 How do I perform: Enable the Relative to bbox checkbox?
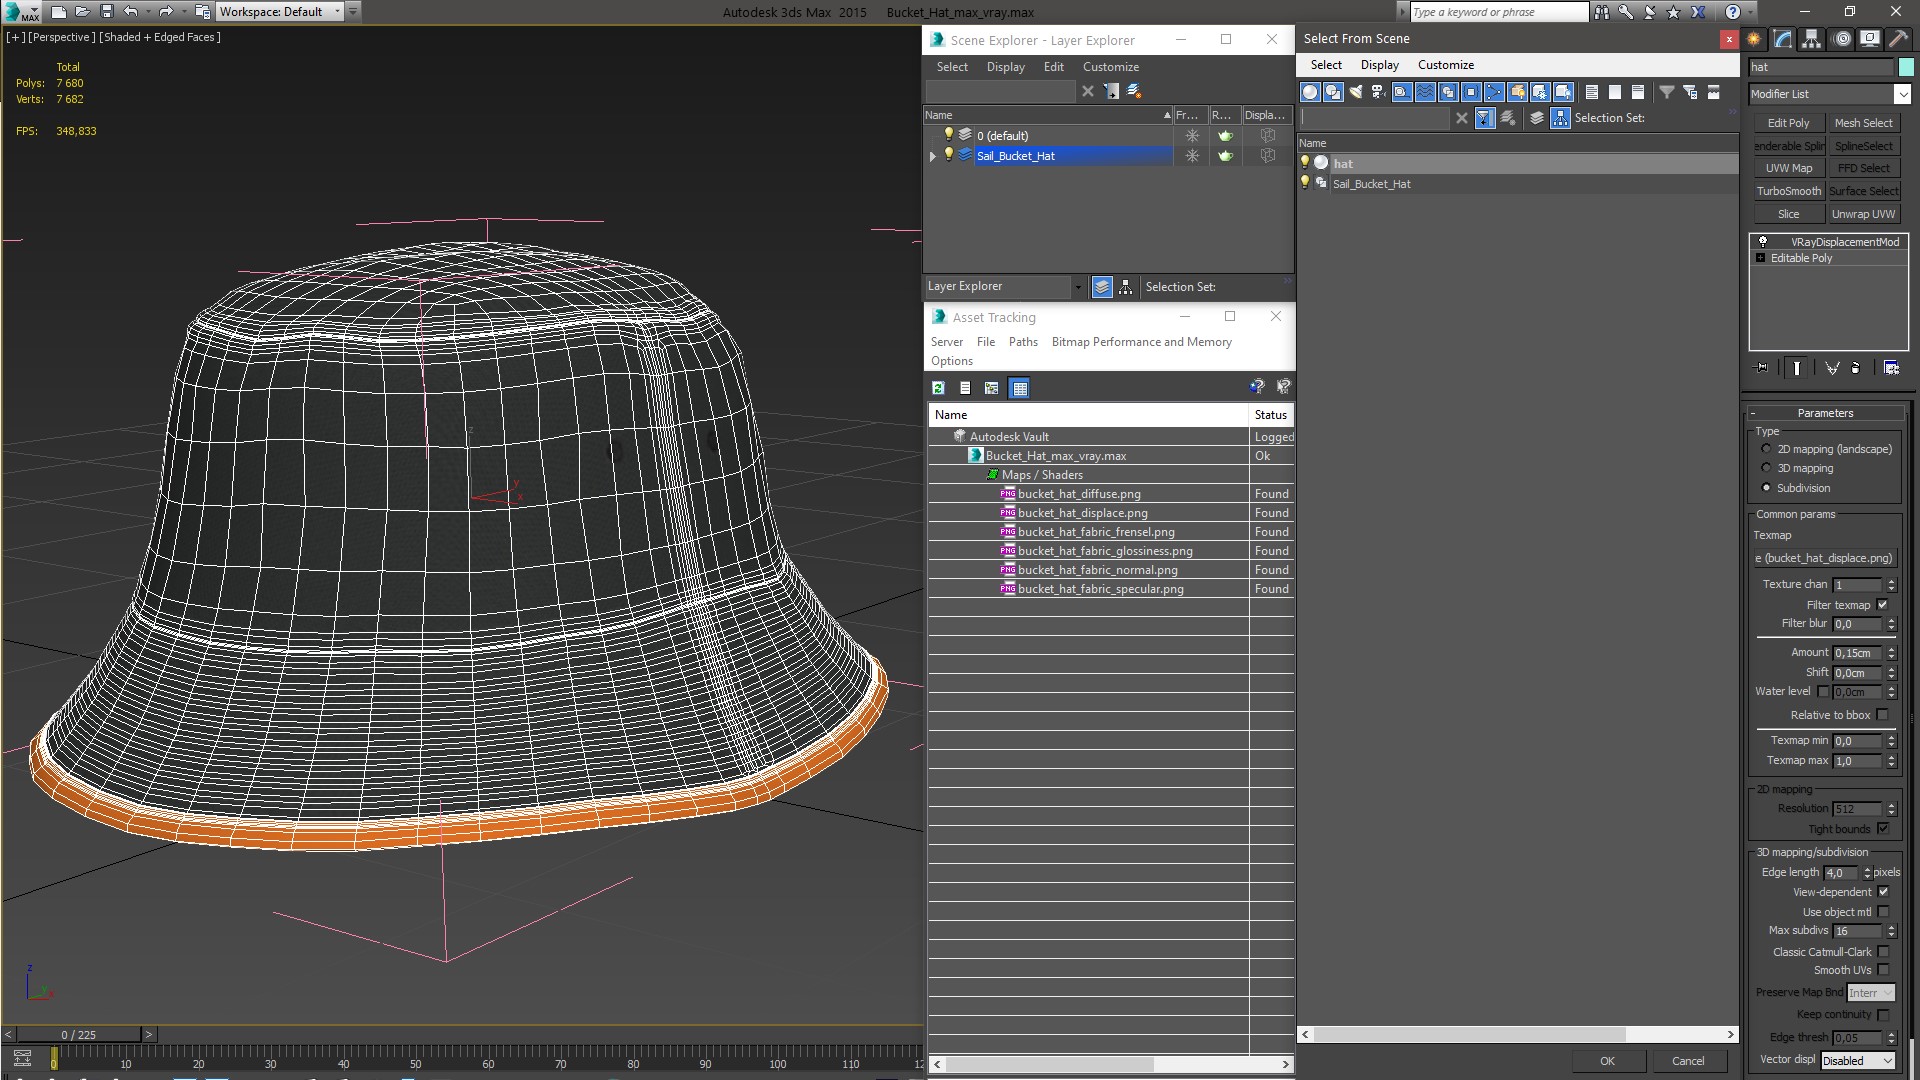pos(1883,715)
